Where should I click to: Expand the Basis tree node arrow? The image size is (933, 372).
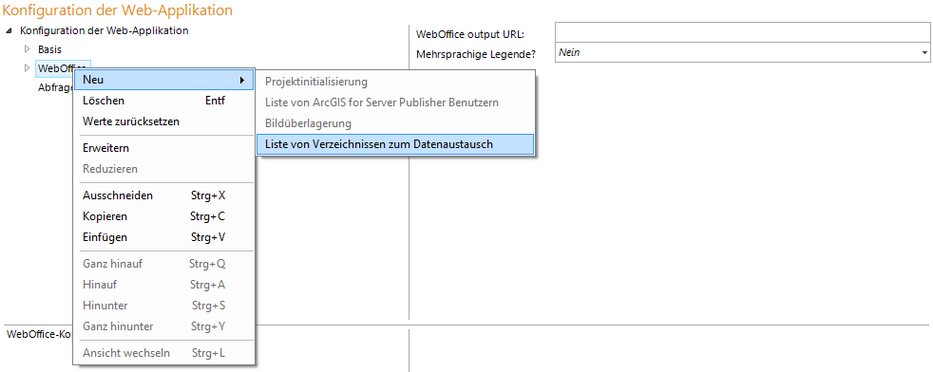point(27,49)
